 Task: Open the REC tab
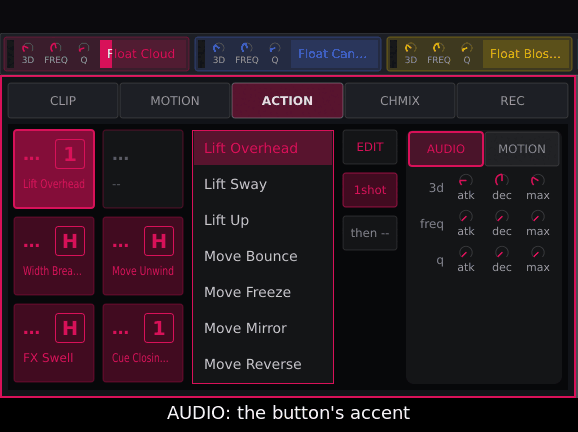point(512,101)
